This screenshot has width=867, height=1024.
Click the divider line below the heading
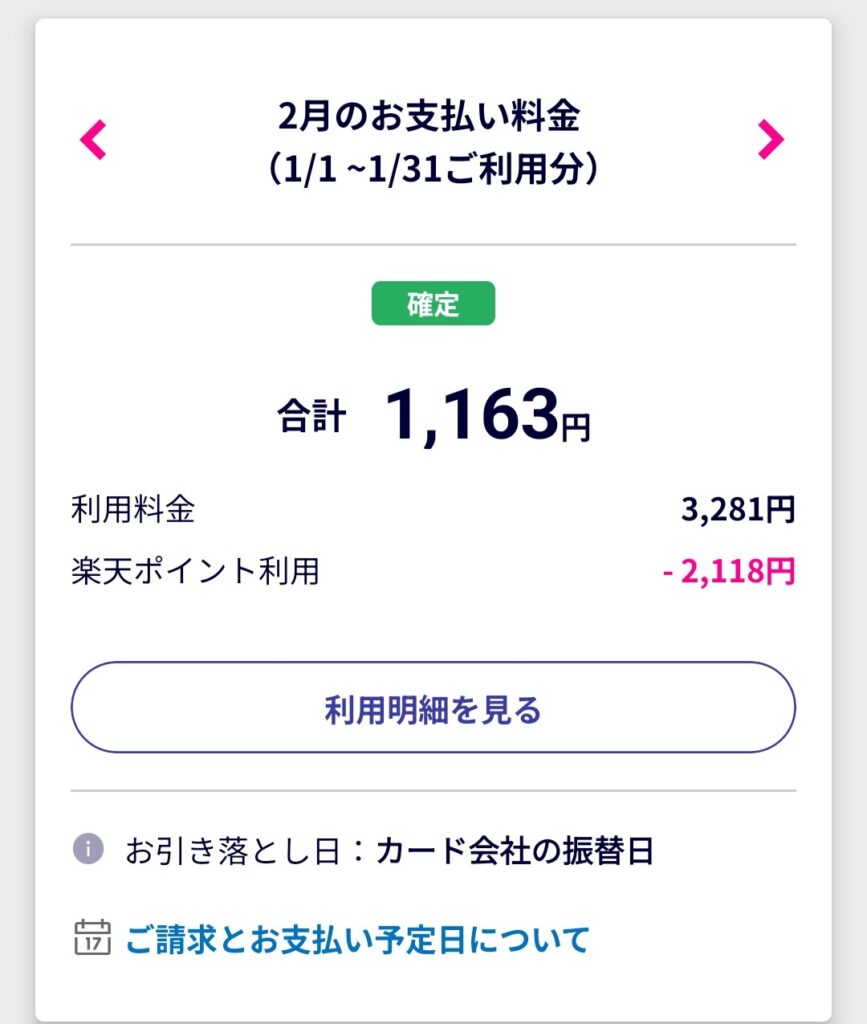433,244
